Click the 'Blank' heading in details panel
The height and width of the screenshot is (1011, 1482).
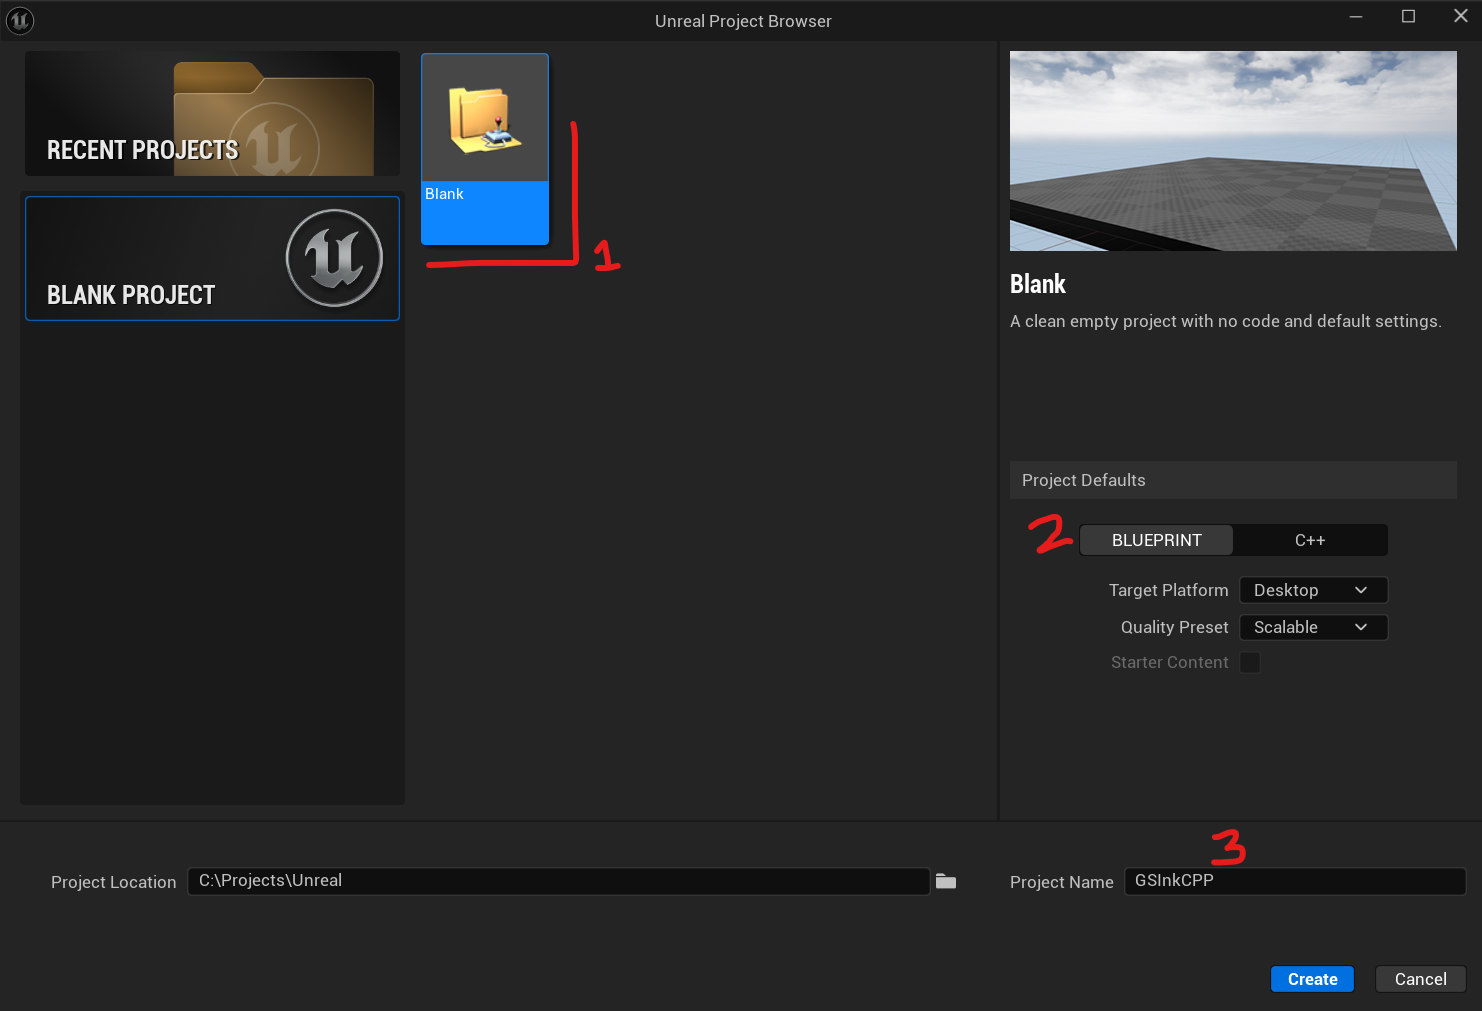(1038, 284)
